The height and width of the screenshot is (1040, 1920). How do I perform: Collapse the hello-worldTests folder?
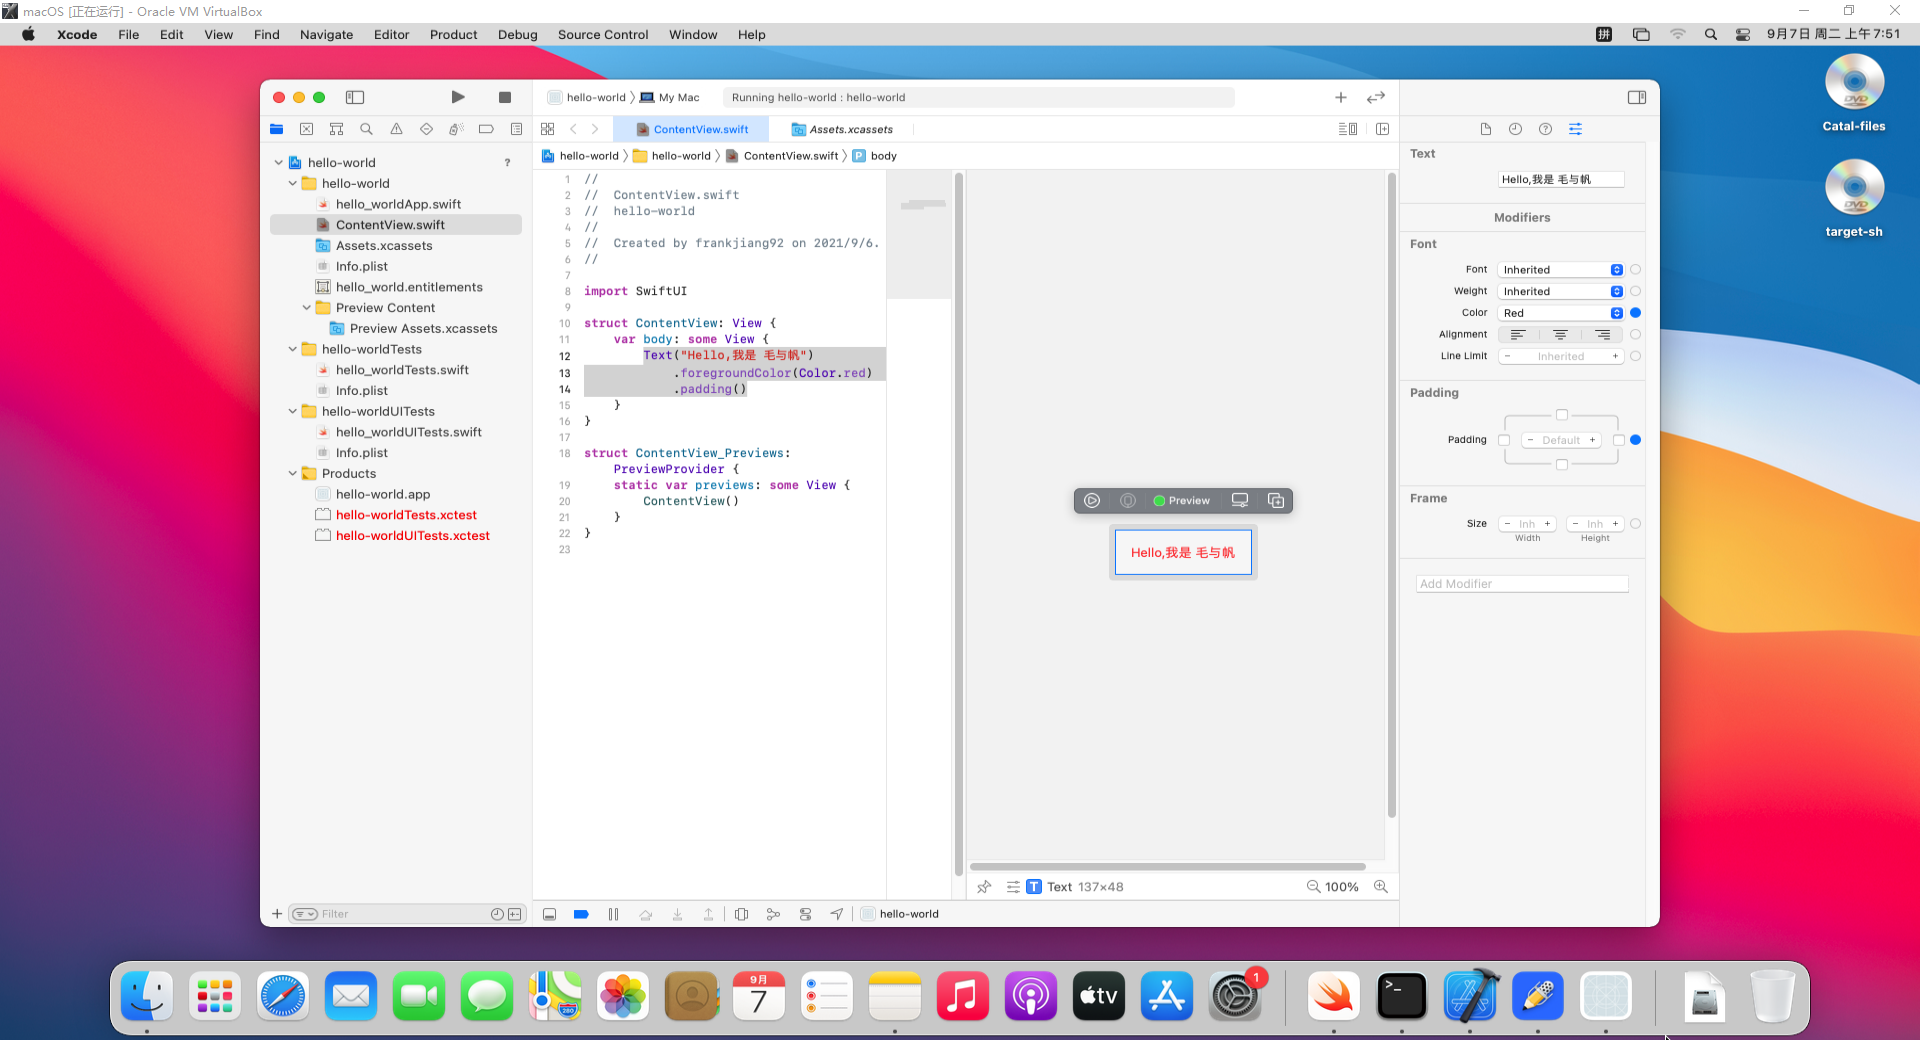pos(293,349)
